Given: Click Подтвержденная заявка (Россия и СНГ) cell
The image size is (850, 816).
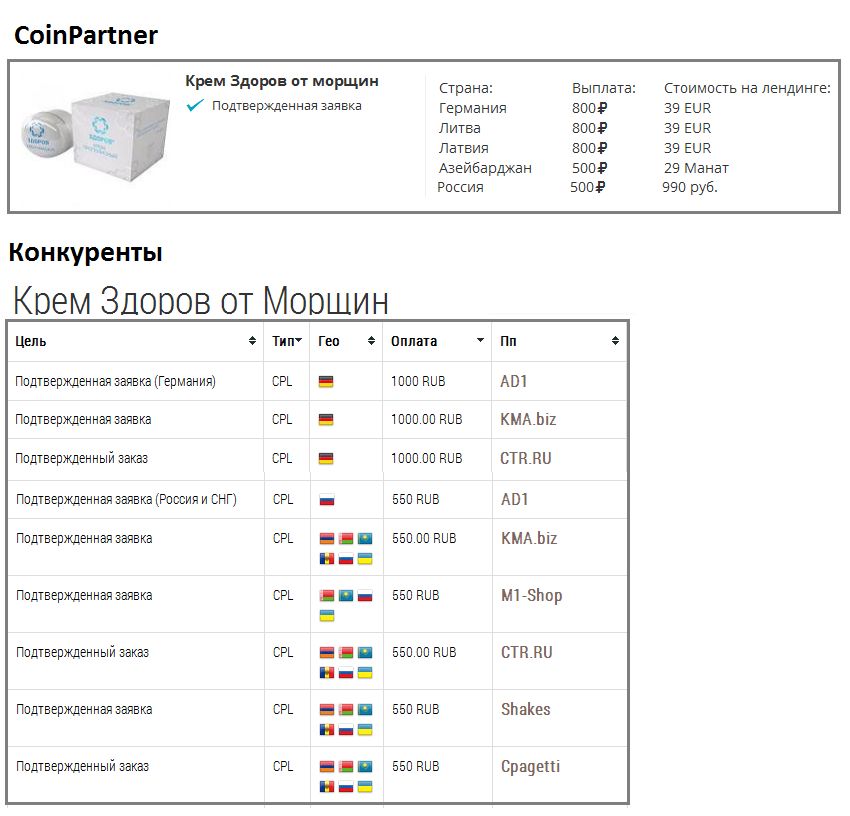Looking at the screenshot, I should pos(126,499).
